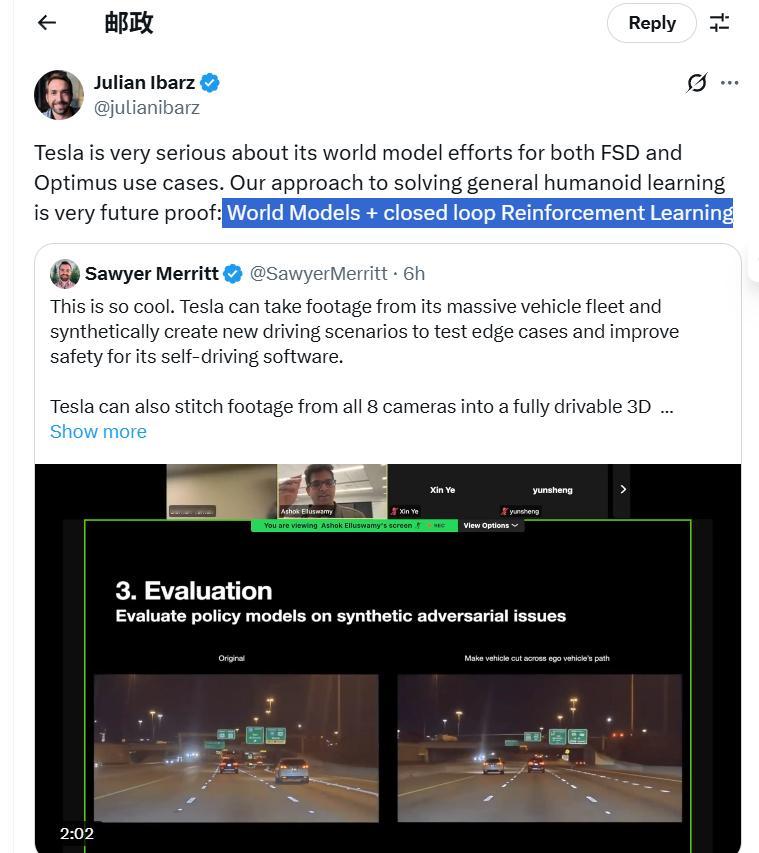Open reply sort settings icon
The width and height of the screenshot is (759, 853).
point(719,23)
